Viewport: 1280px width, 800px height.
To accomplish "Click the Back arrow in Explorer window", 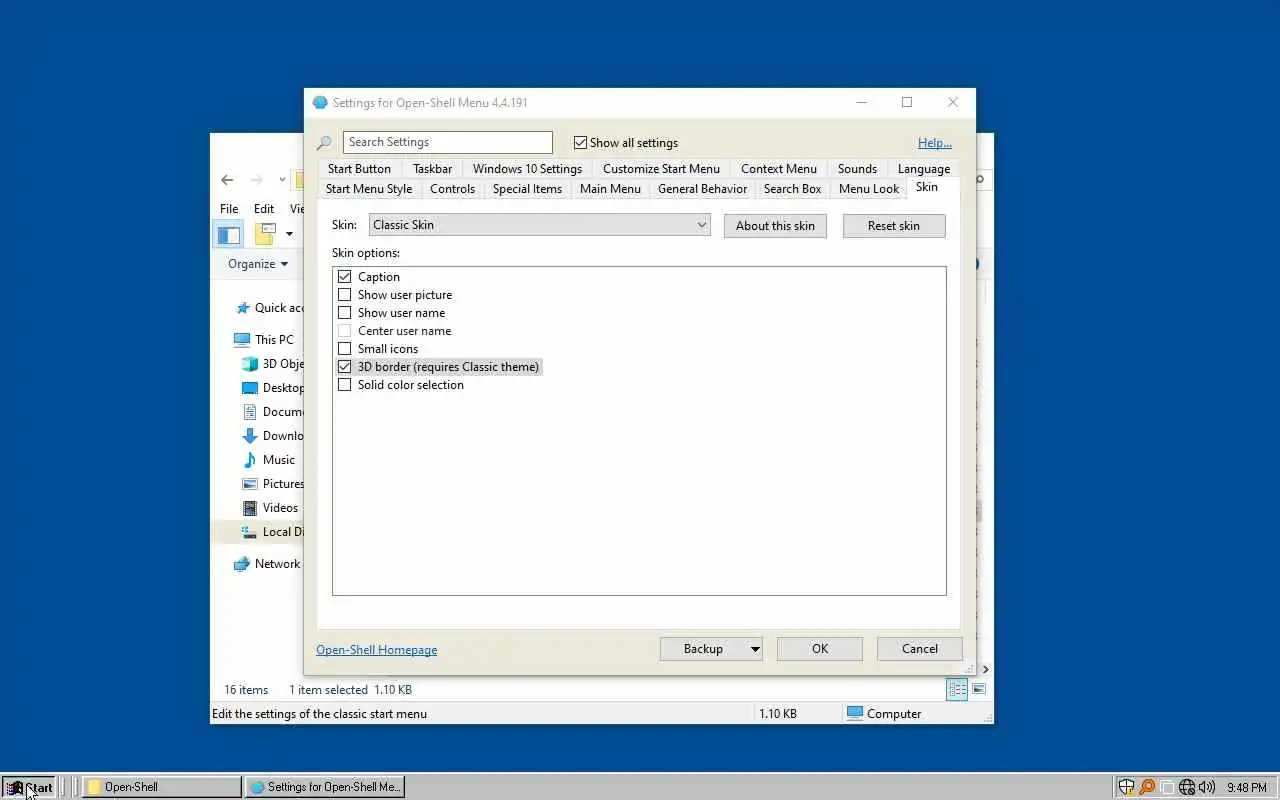I will [x=227, y=180].
